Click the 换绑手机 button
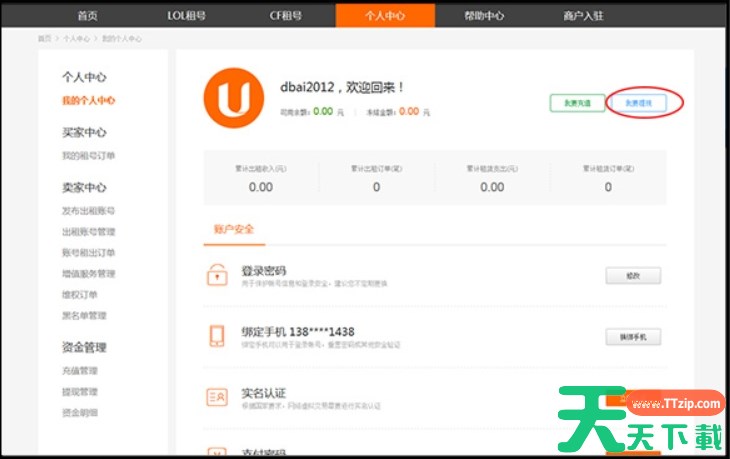 632,337
